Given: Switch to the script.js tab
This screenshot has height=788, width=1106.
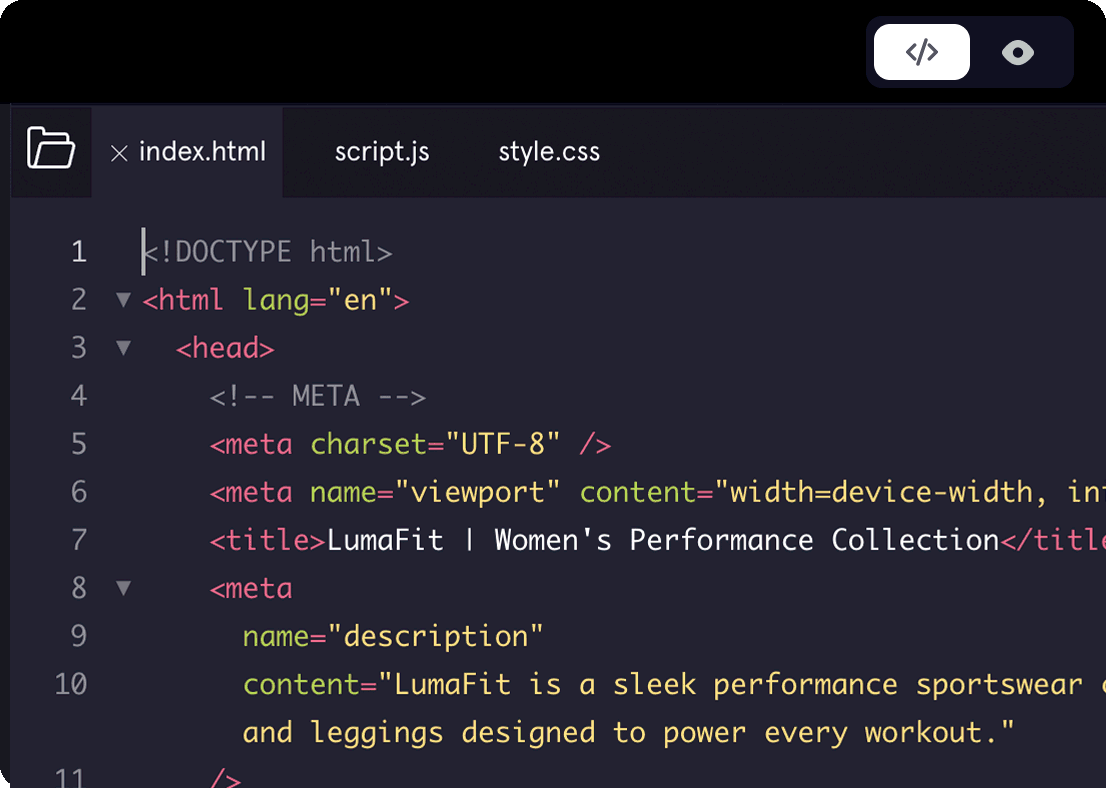Looking at the screenshot, I should pos(382,152).
